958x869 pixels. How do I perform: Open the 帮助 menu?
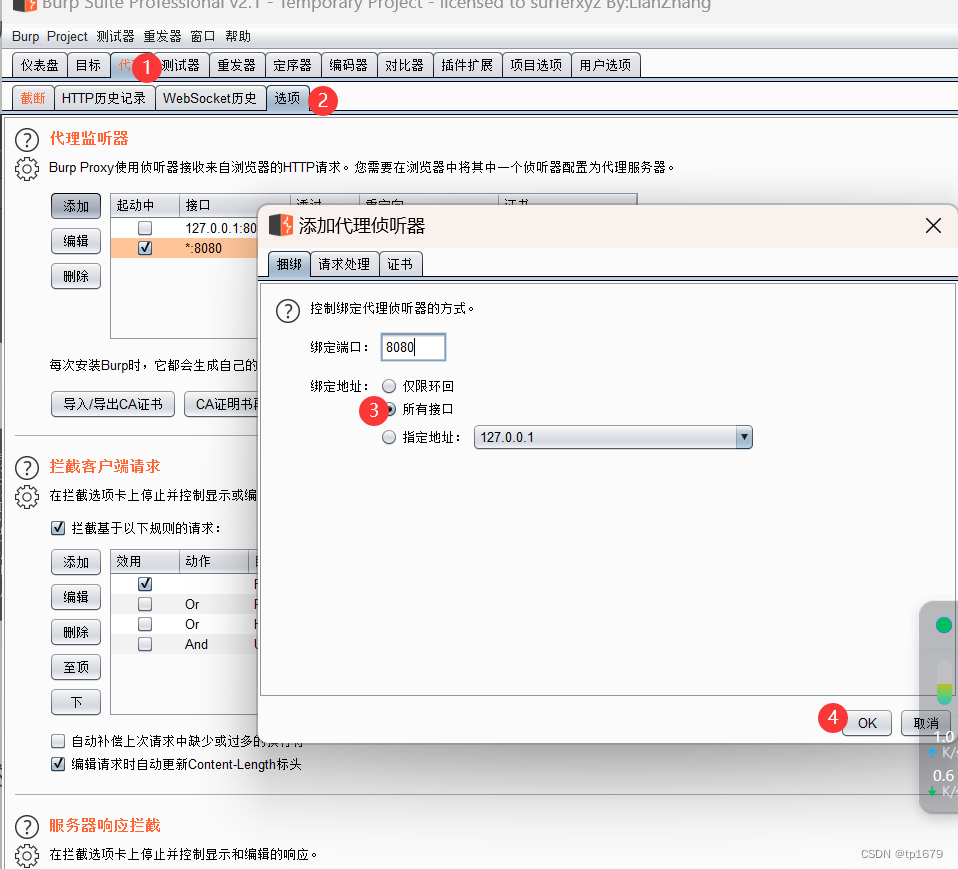click(238, 37)
